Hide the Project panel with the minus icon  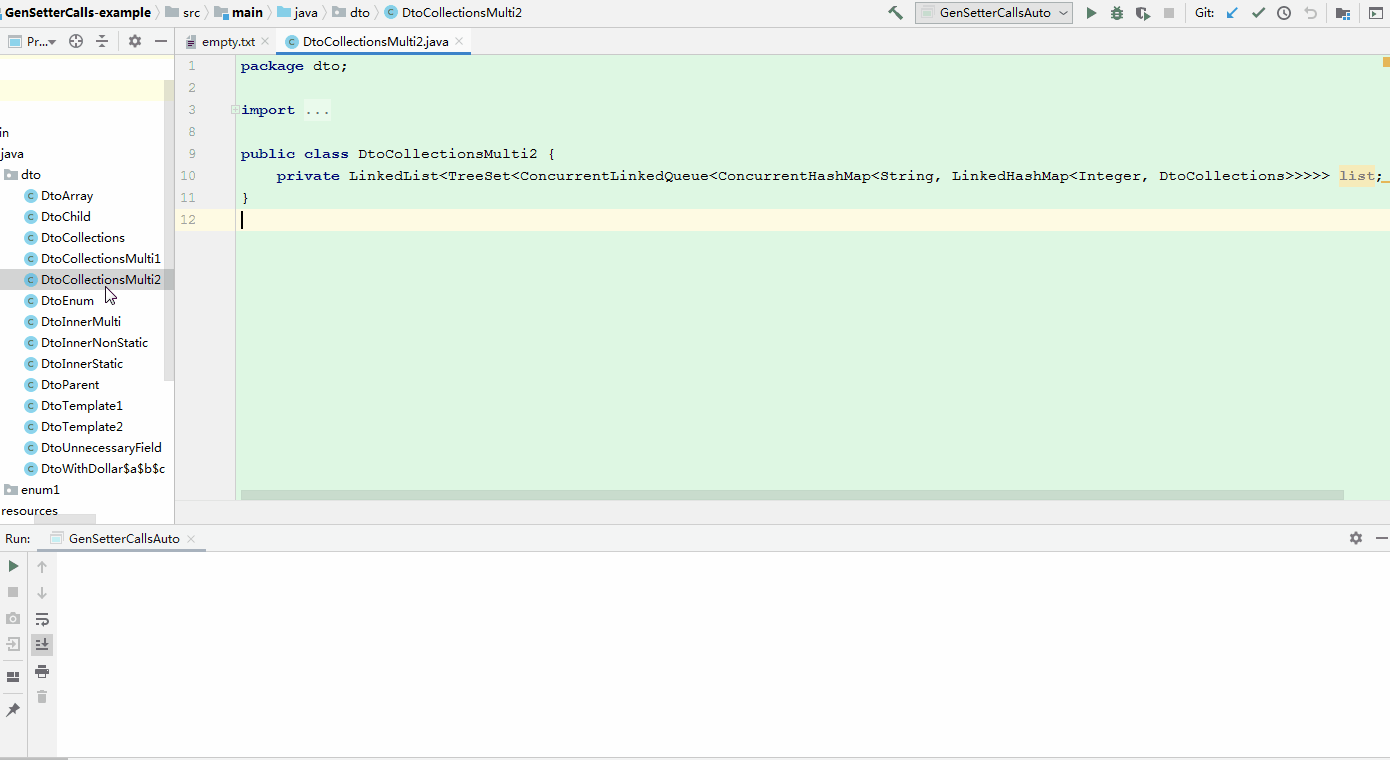pyautogui.click(x=160, y=41)
